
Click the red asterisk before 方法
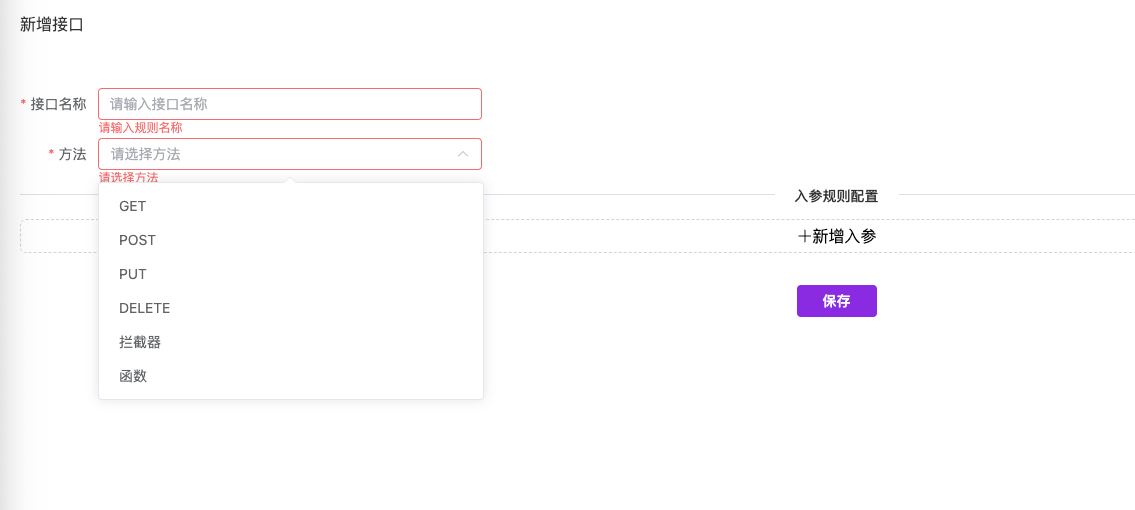click(51, 154)
